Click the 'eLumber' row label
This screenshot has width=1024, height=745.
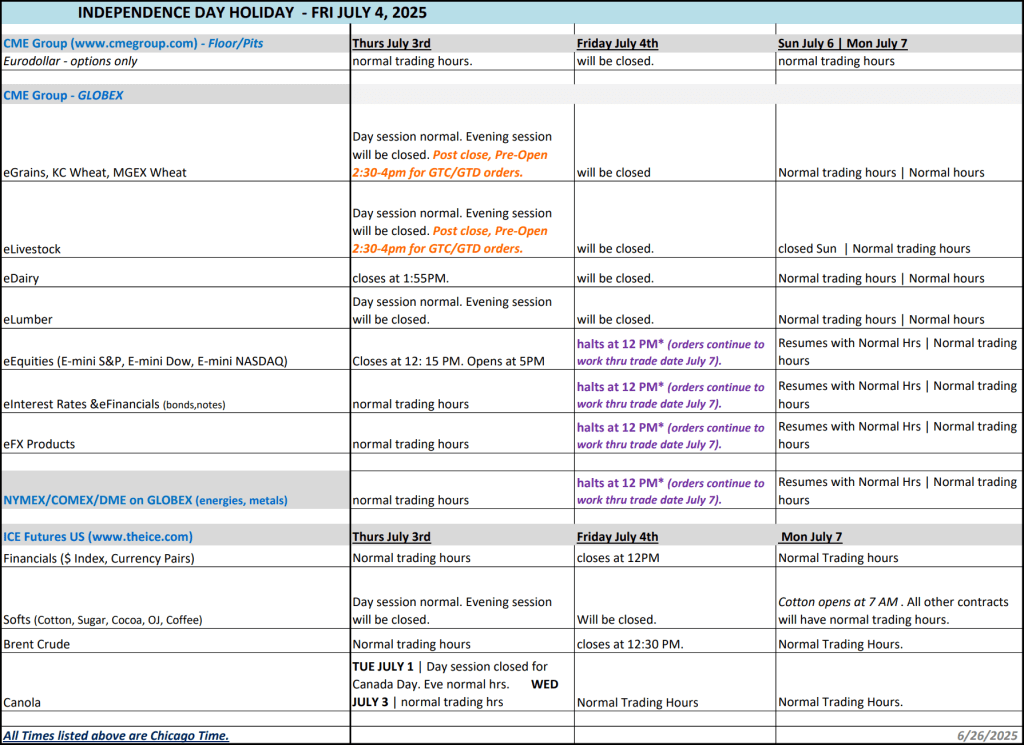tap(27, 319)
